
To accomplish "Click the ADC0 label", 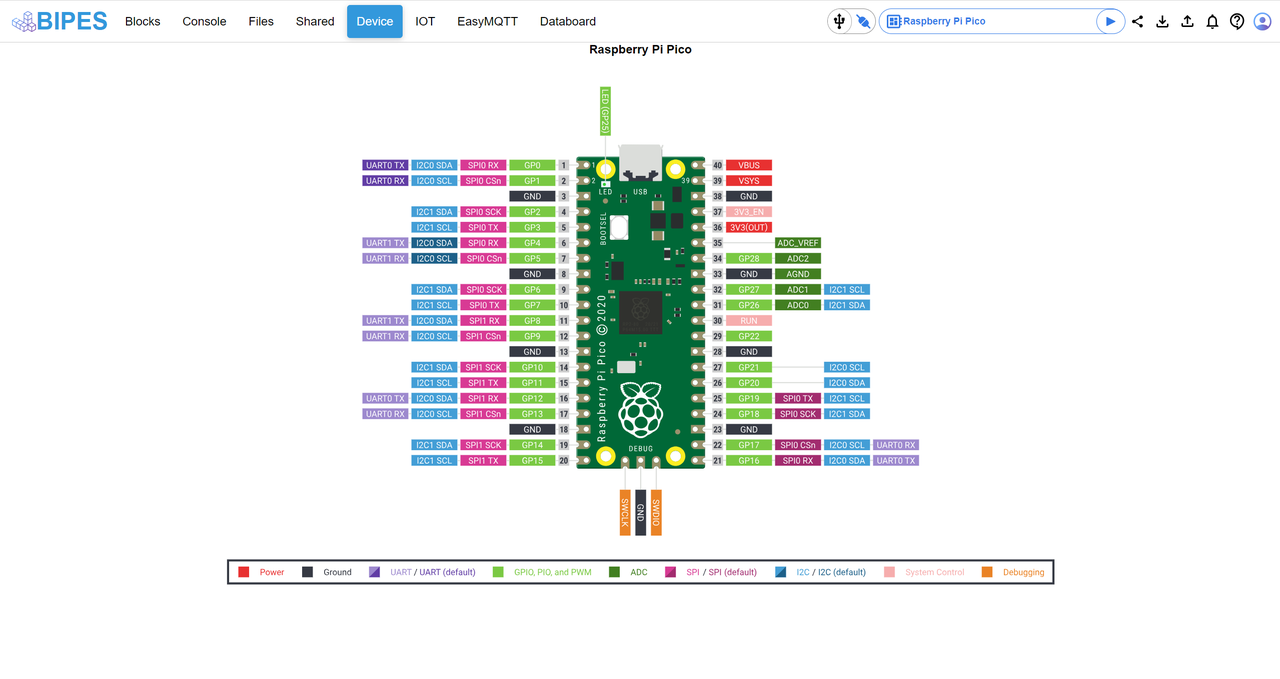I will [798, 305].
